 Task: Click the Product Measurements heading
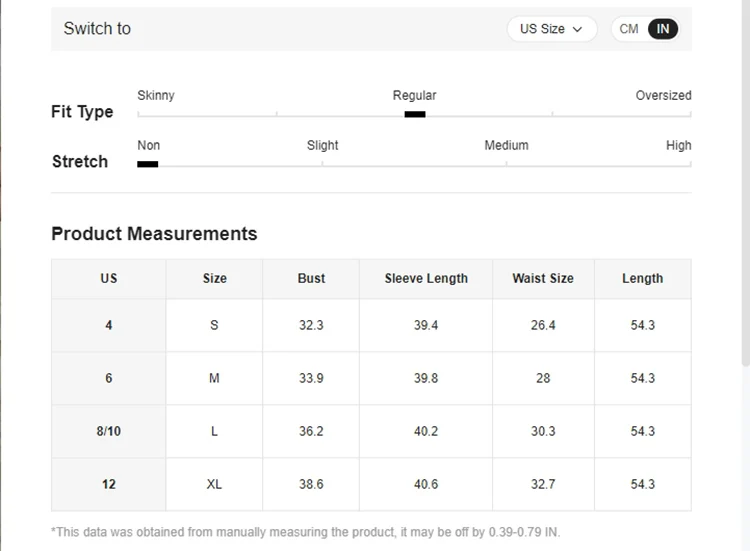coord(154,234)
